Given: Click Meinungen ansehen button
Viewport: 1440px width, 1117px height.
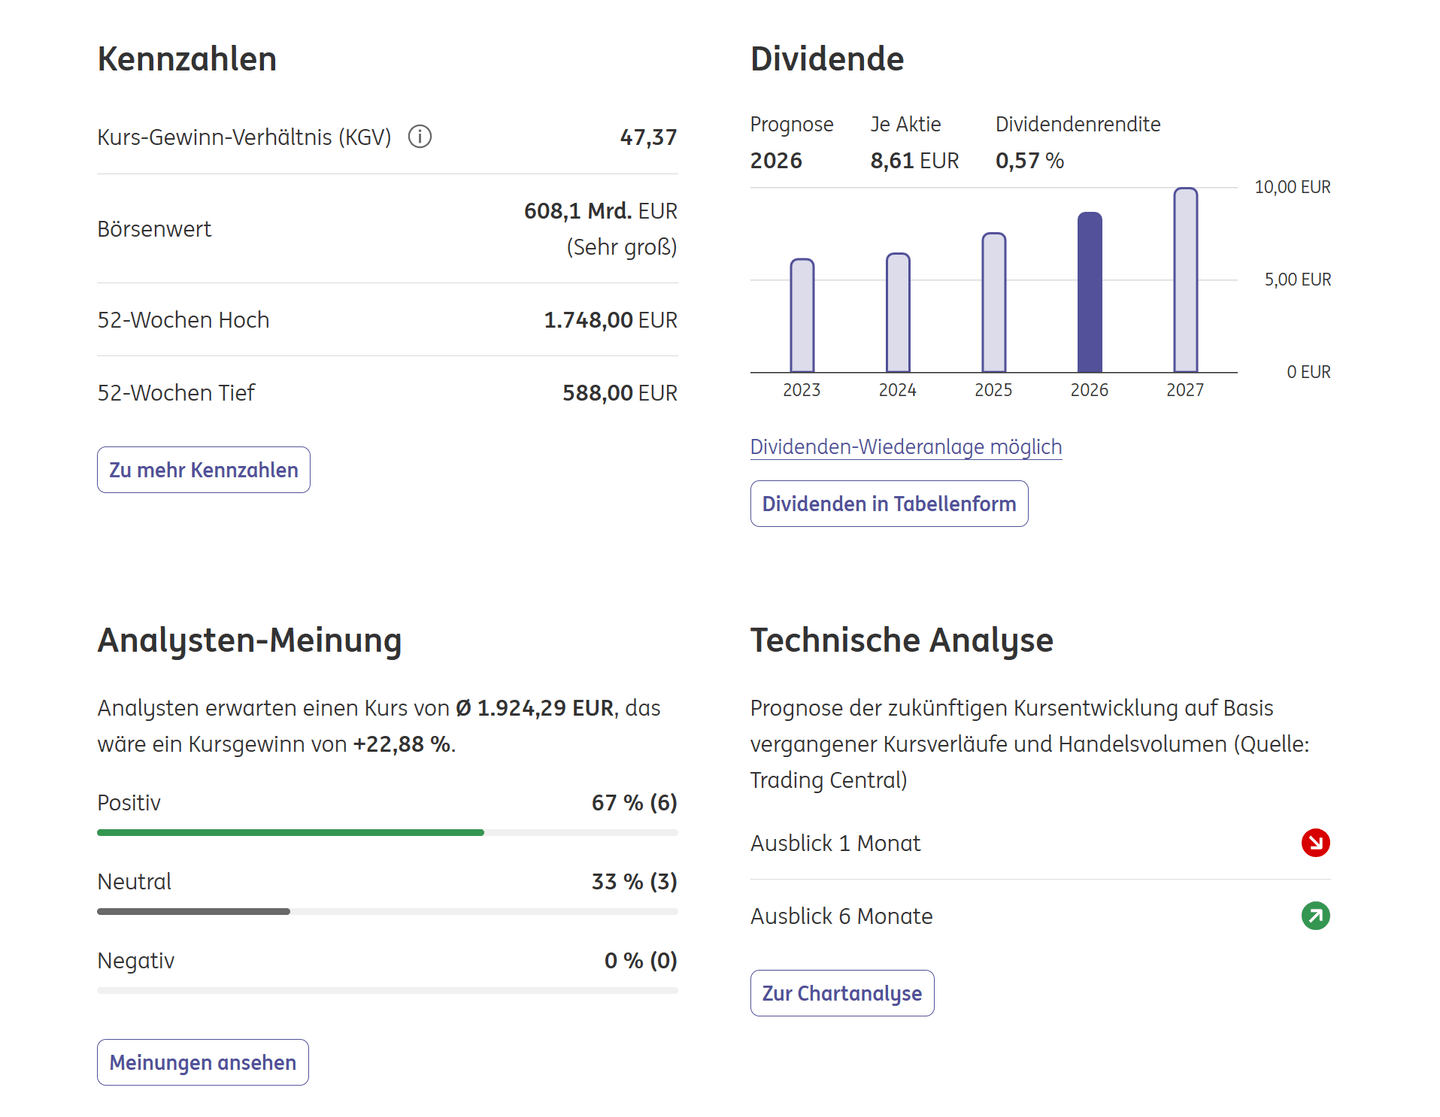Looking at the screenshot, I should pos(203,1062).
